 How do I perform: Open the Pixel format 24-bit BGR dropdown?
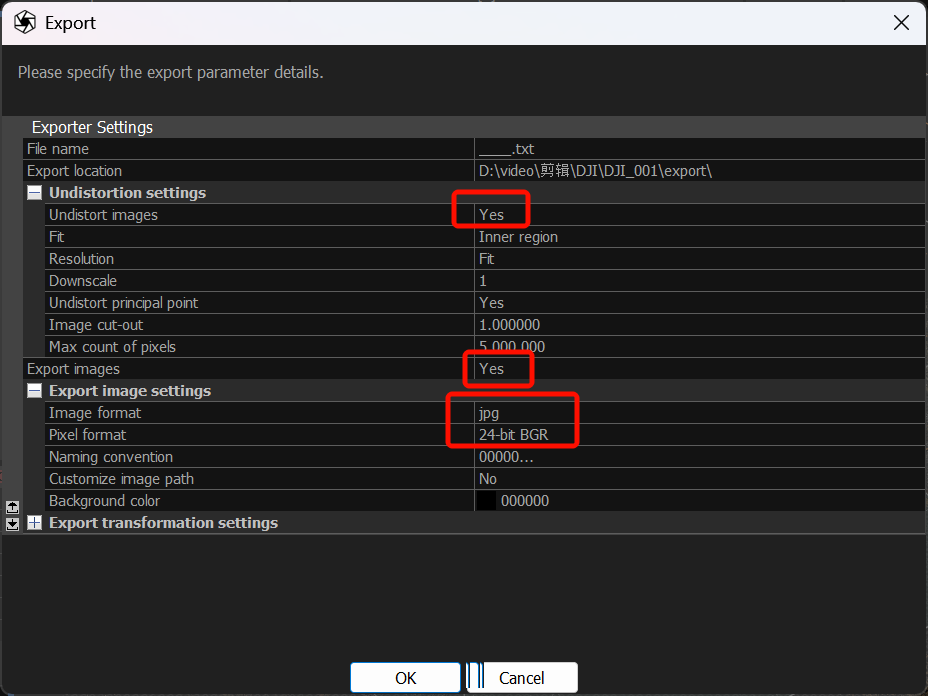pyautogui.click(x=513, y=435)
